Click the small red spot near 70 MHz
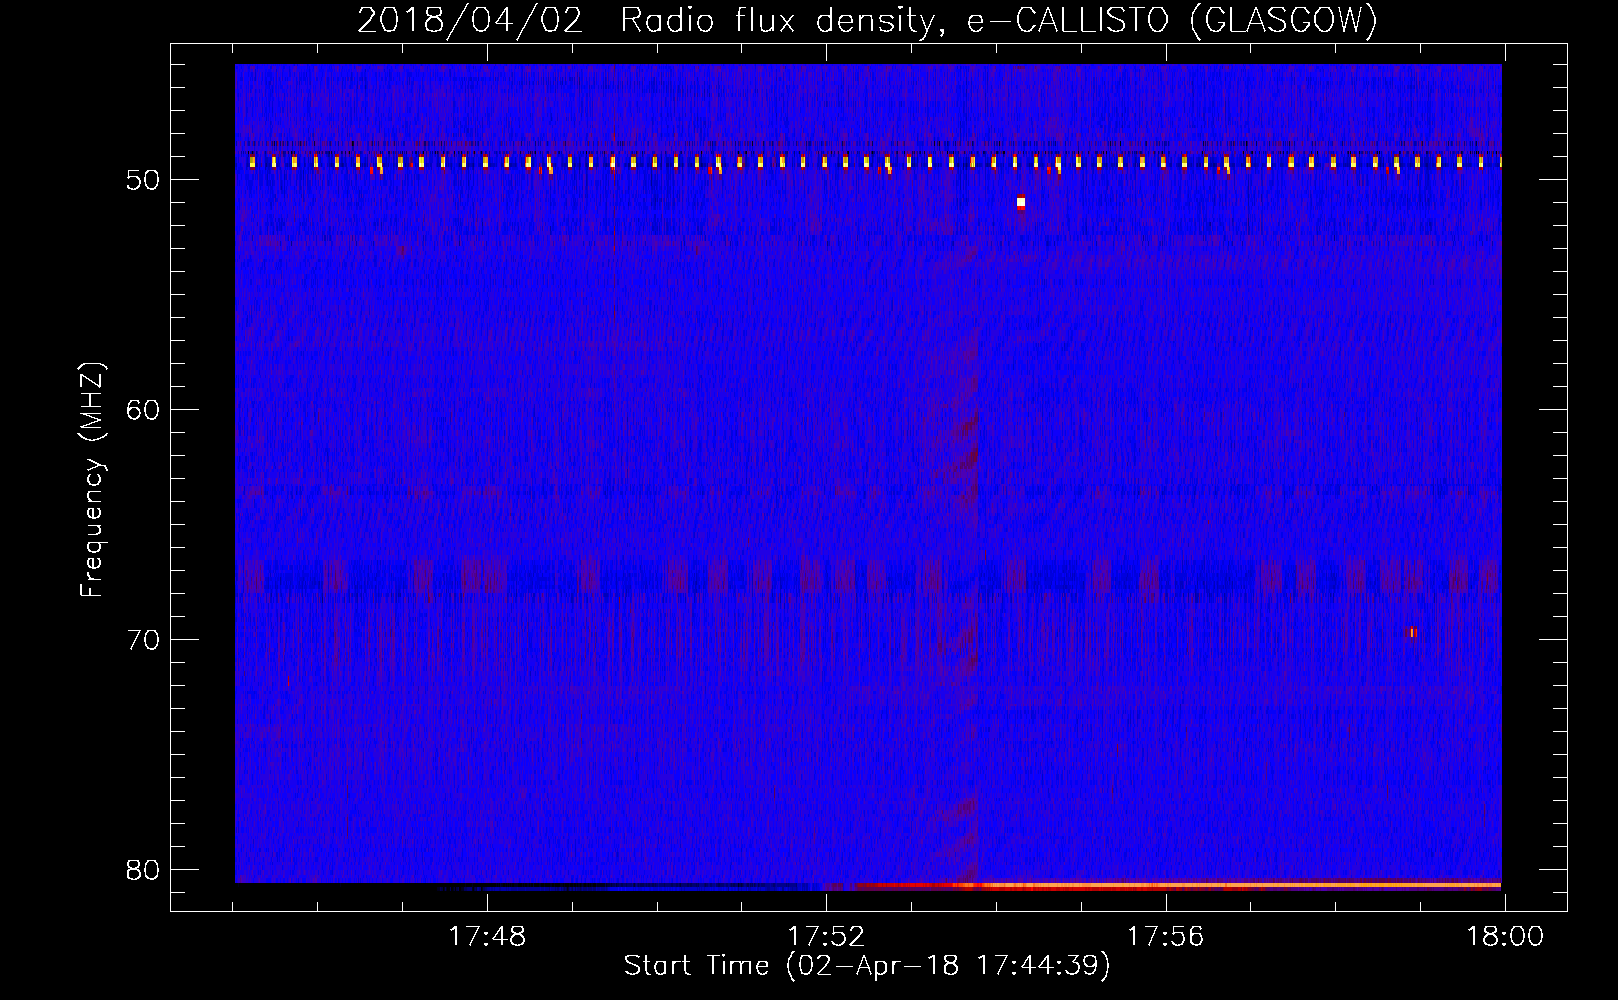 1413,632
